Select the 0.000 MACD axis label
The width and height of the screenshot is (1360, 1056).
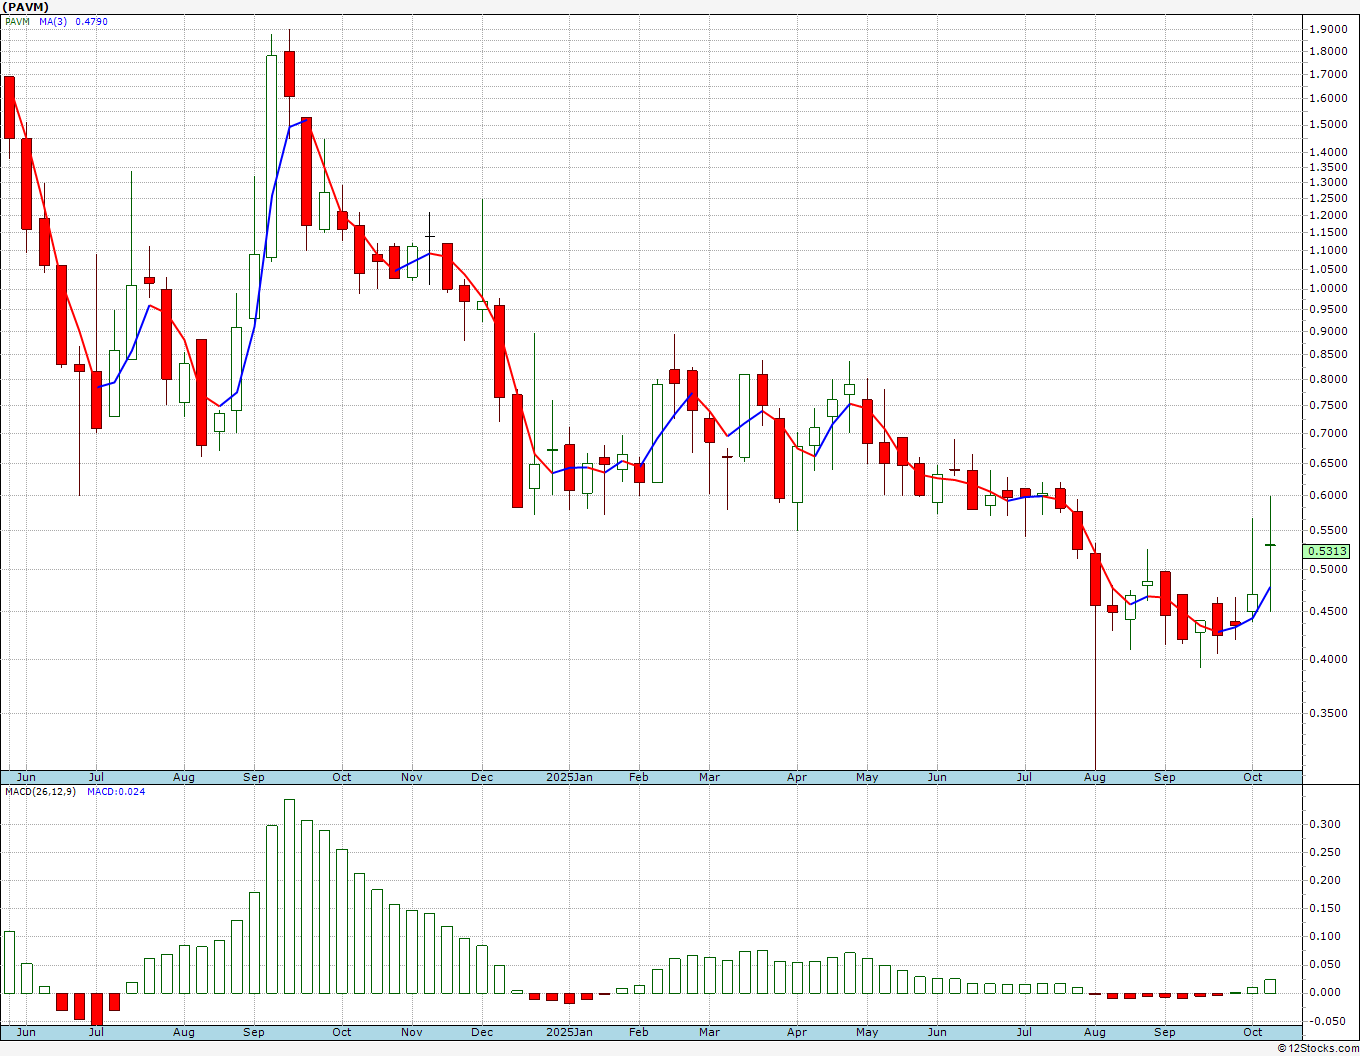(x=1327, y=993)
